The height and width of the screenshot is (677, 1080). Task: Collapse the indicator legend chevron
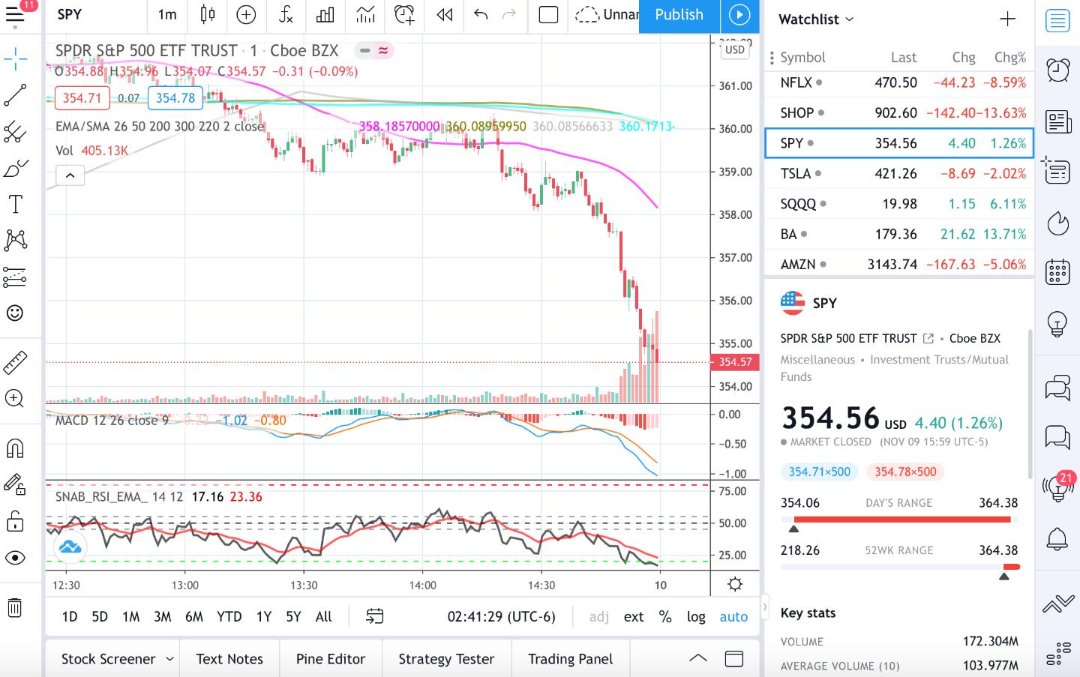point(70,175)
